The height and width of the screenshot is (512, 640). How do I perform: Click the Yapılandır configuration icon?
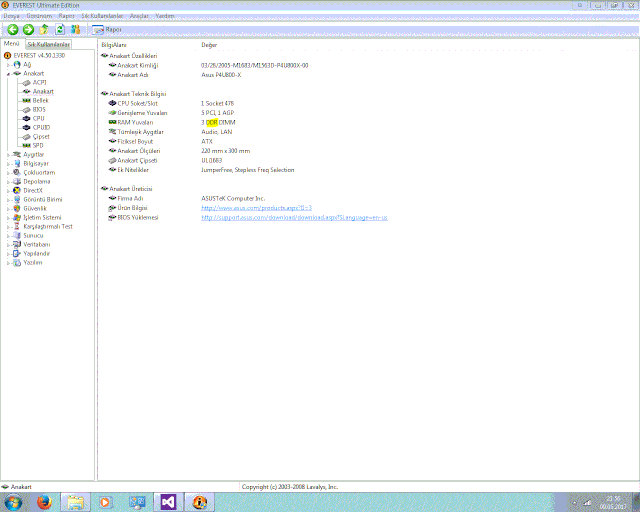(17, 253)
